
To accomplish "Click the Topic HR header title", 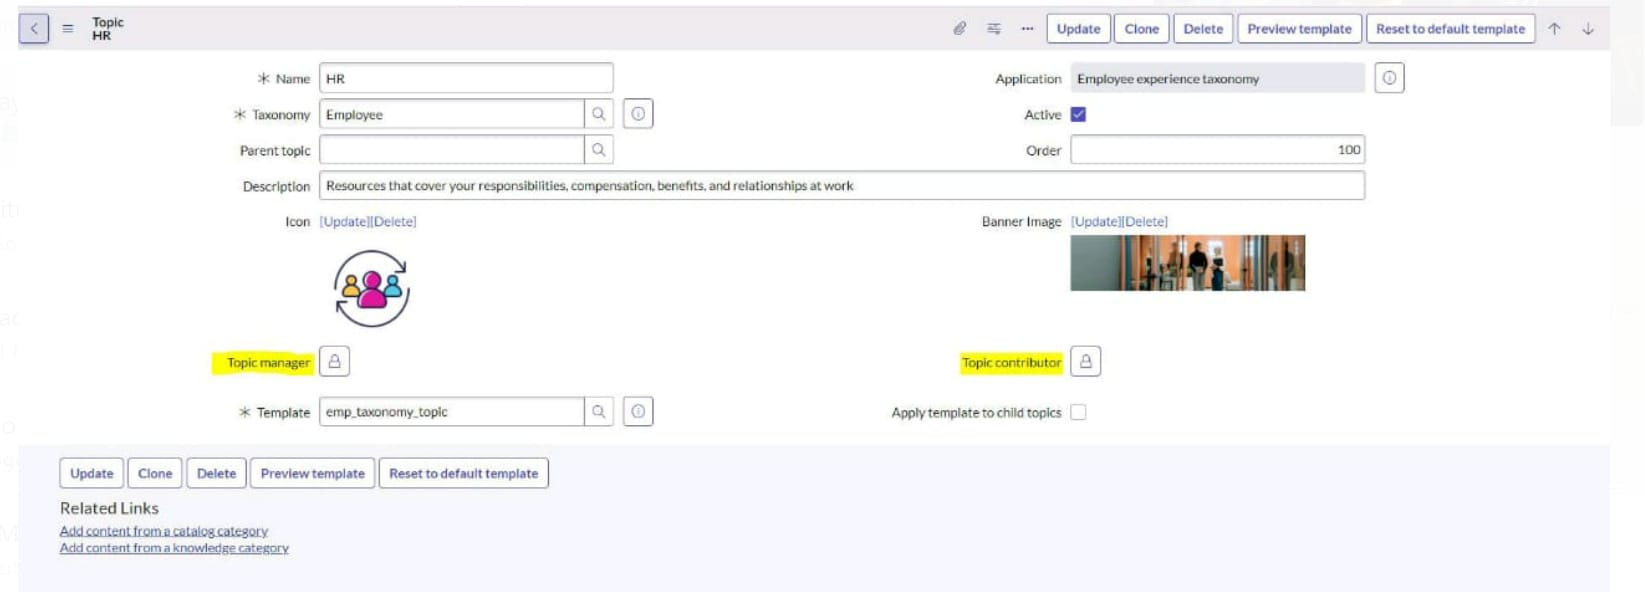I will point(108,29).
